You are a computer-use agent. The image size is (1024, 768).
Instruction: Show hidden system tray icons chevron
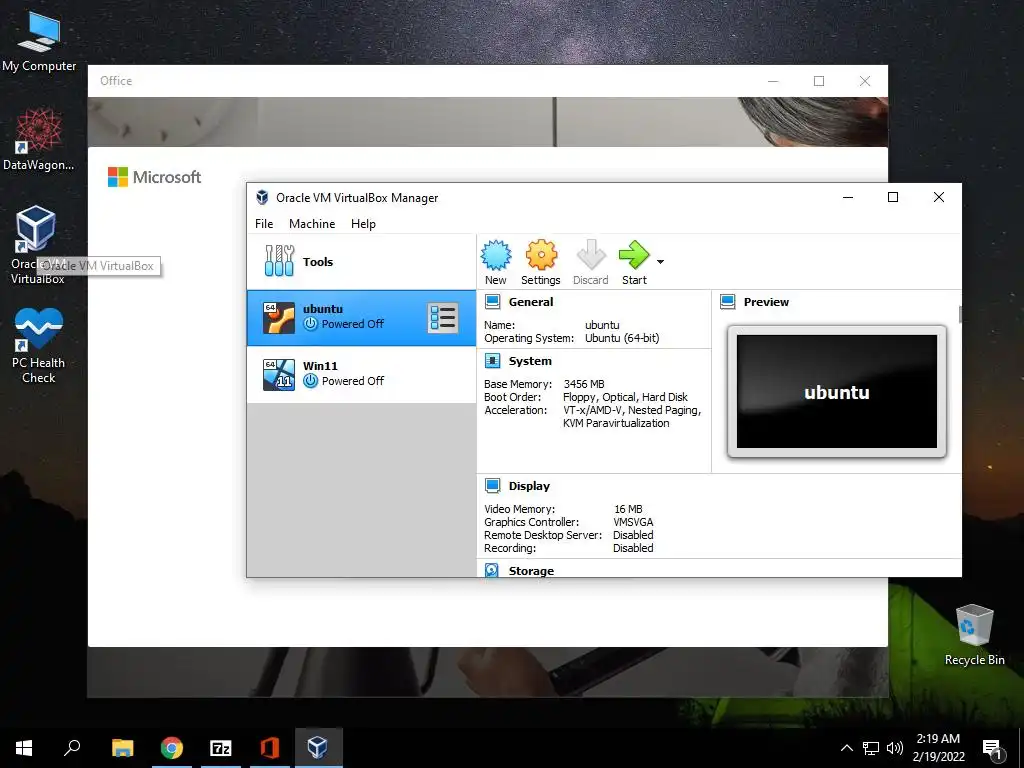coord(846,748)
